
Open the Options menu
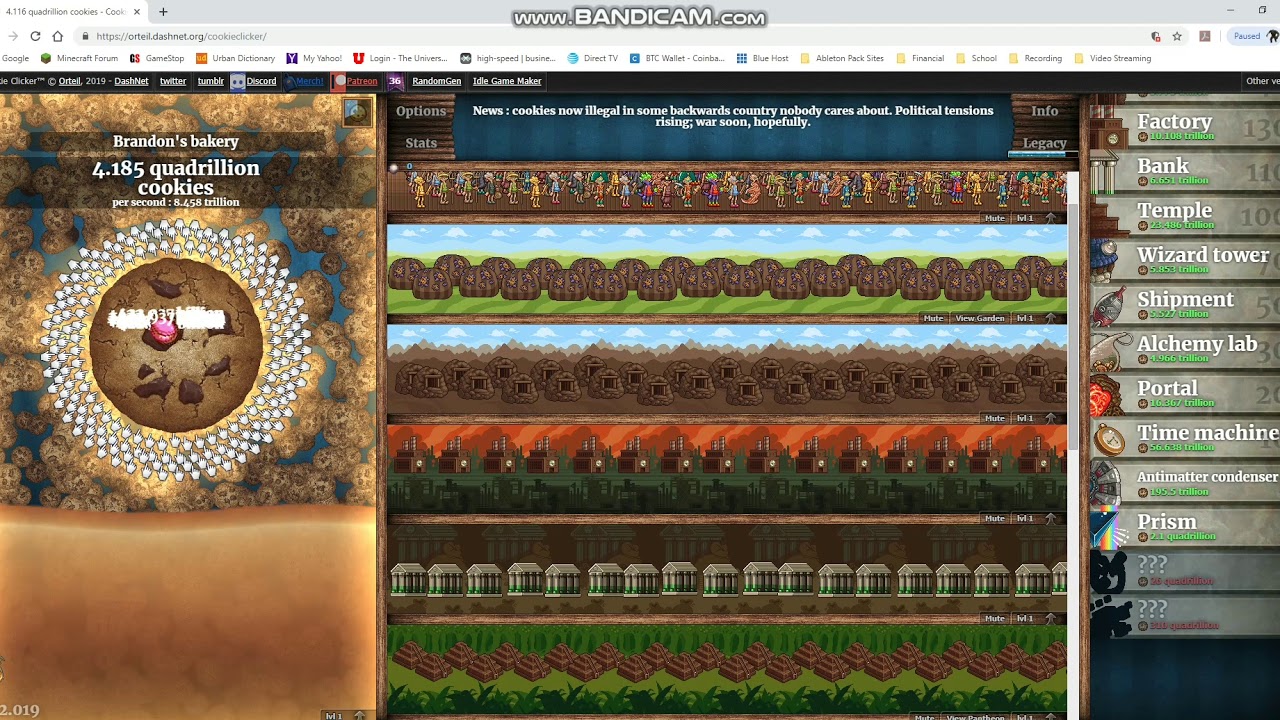click(421, 111)
